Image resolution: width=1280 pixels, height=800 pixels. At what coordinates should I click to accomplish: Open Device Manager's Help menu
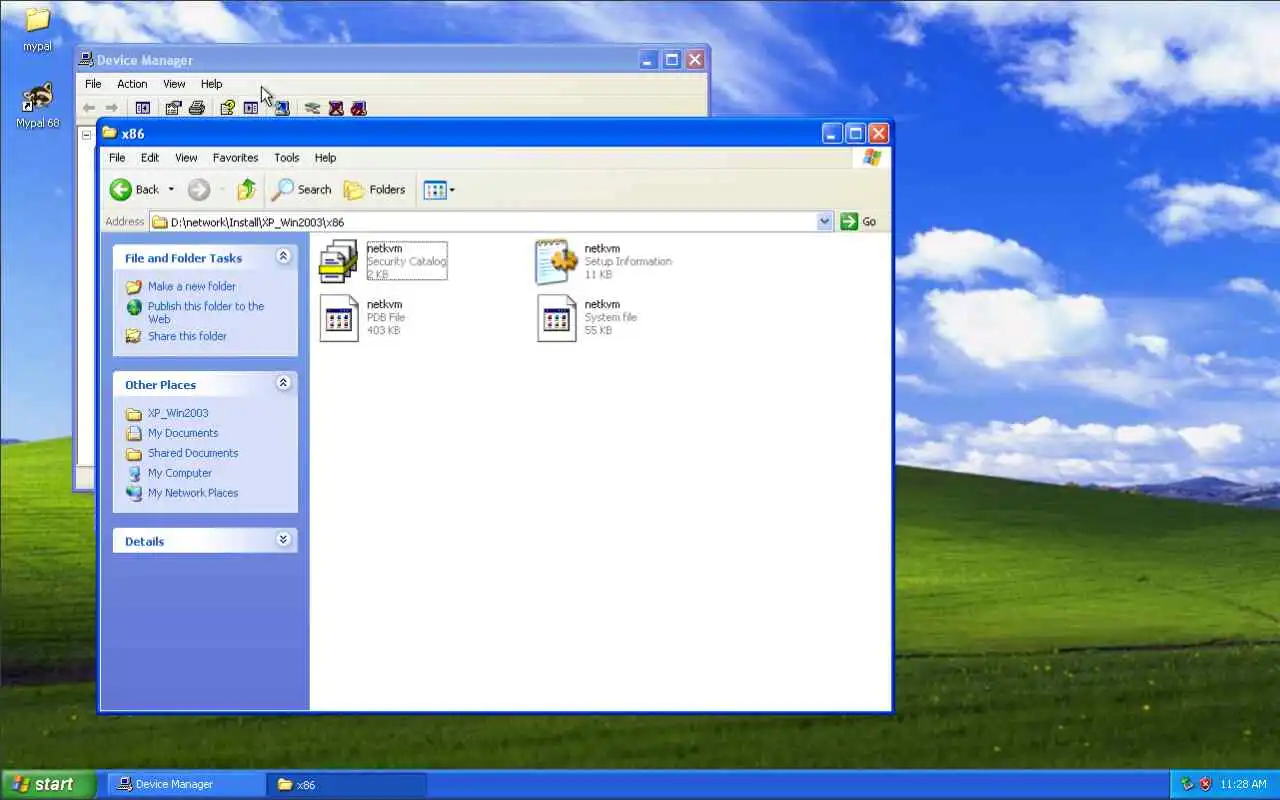coord(211,84)
